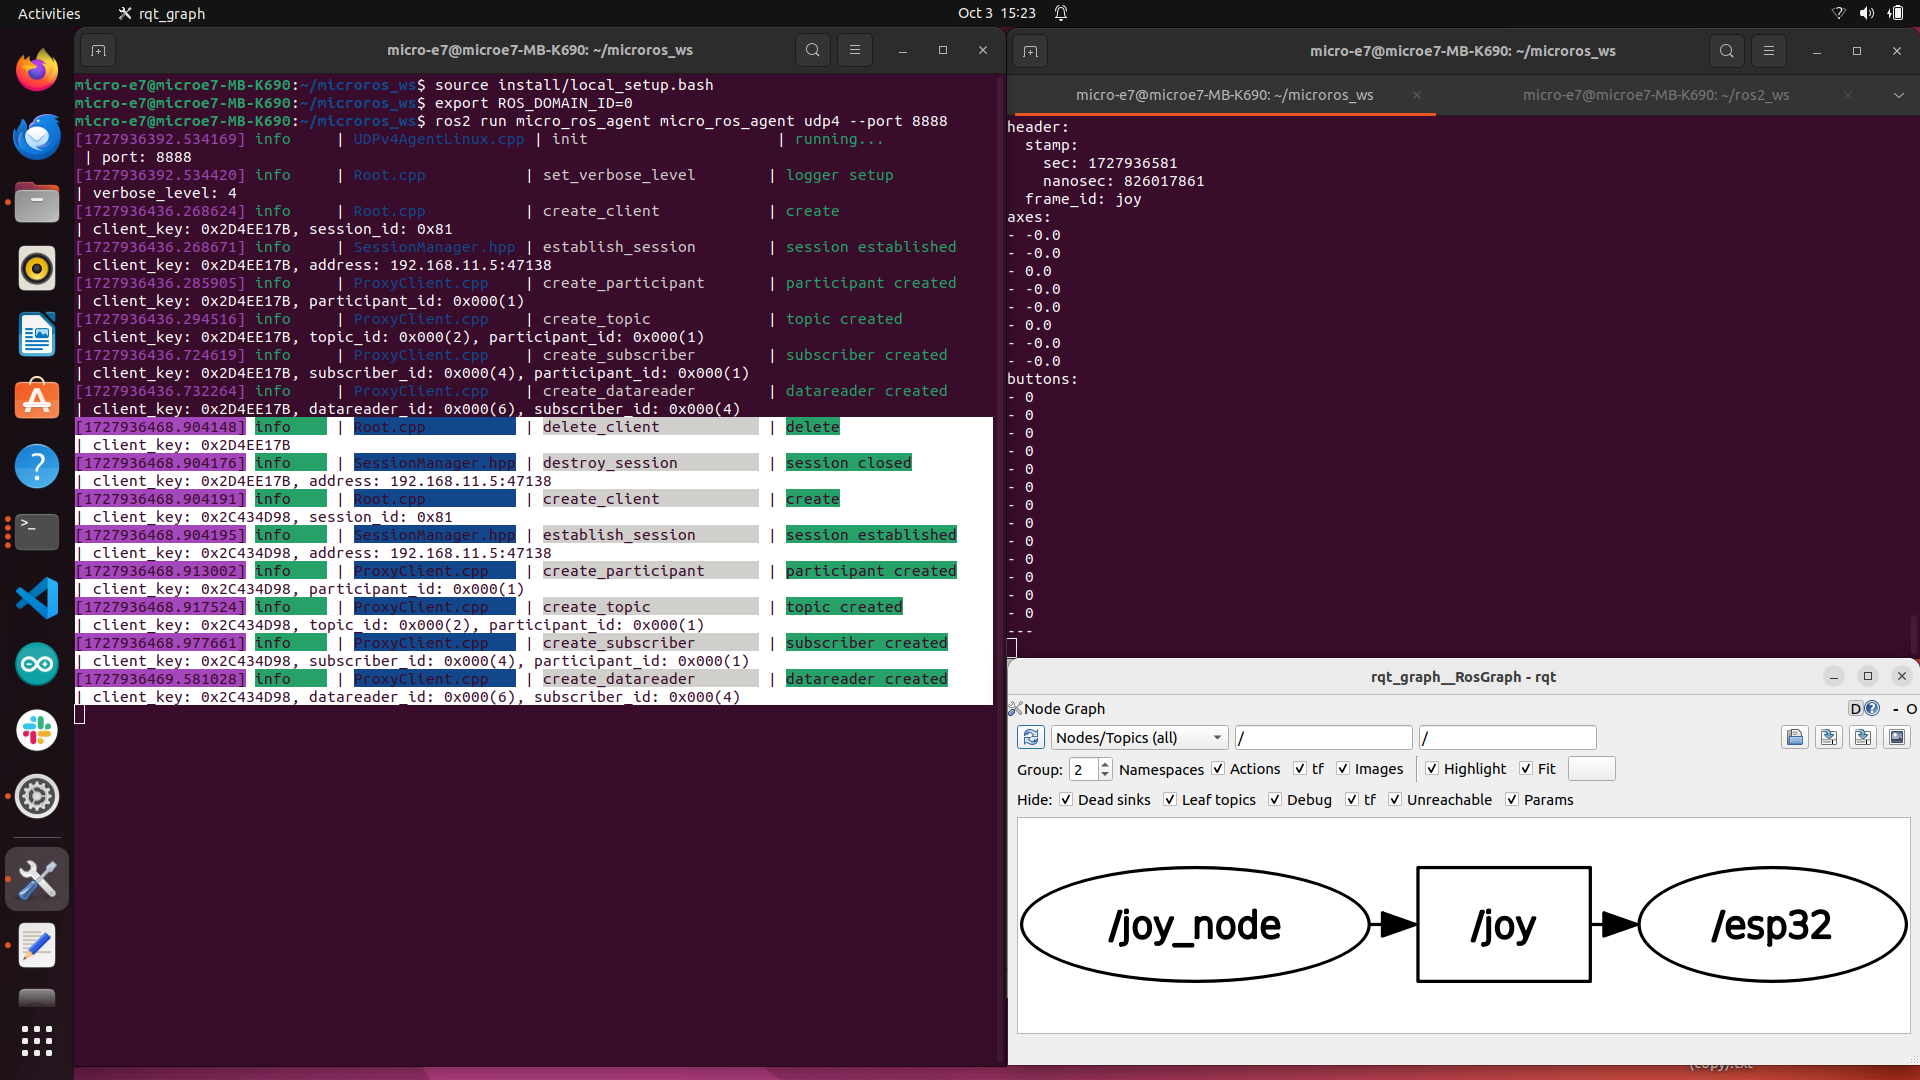This screenshot has width=1920, height=1080.
Task: Click the new tab icon in right terminal
Action: [x=1030, y=50]
